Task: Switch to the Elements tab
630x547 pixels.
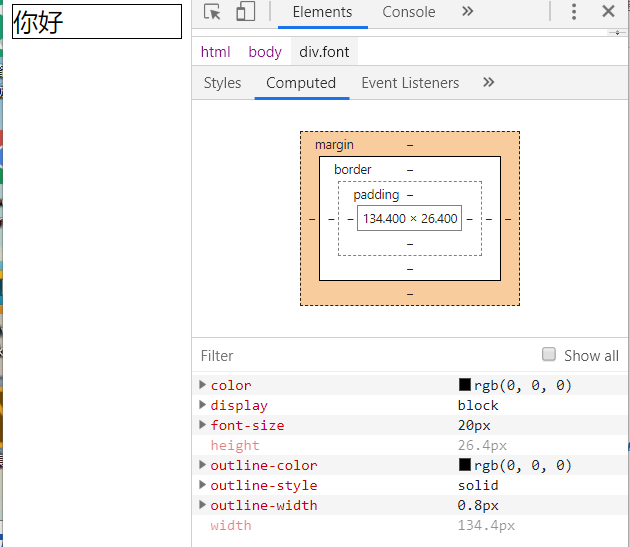Action: tap(322, 12)
